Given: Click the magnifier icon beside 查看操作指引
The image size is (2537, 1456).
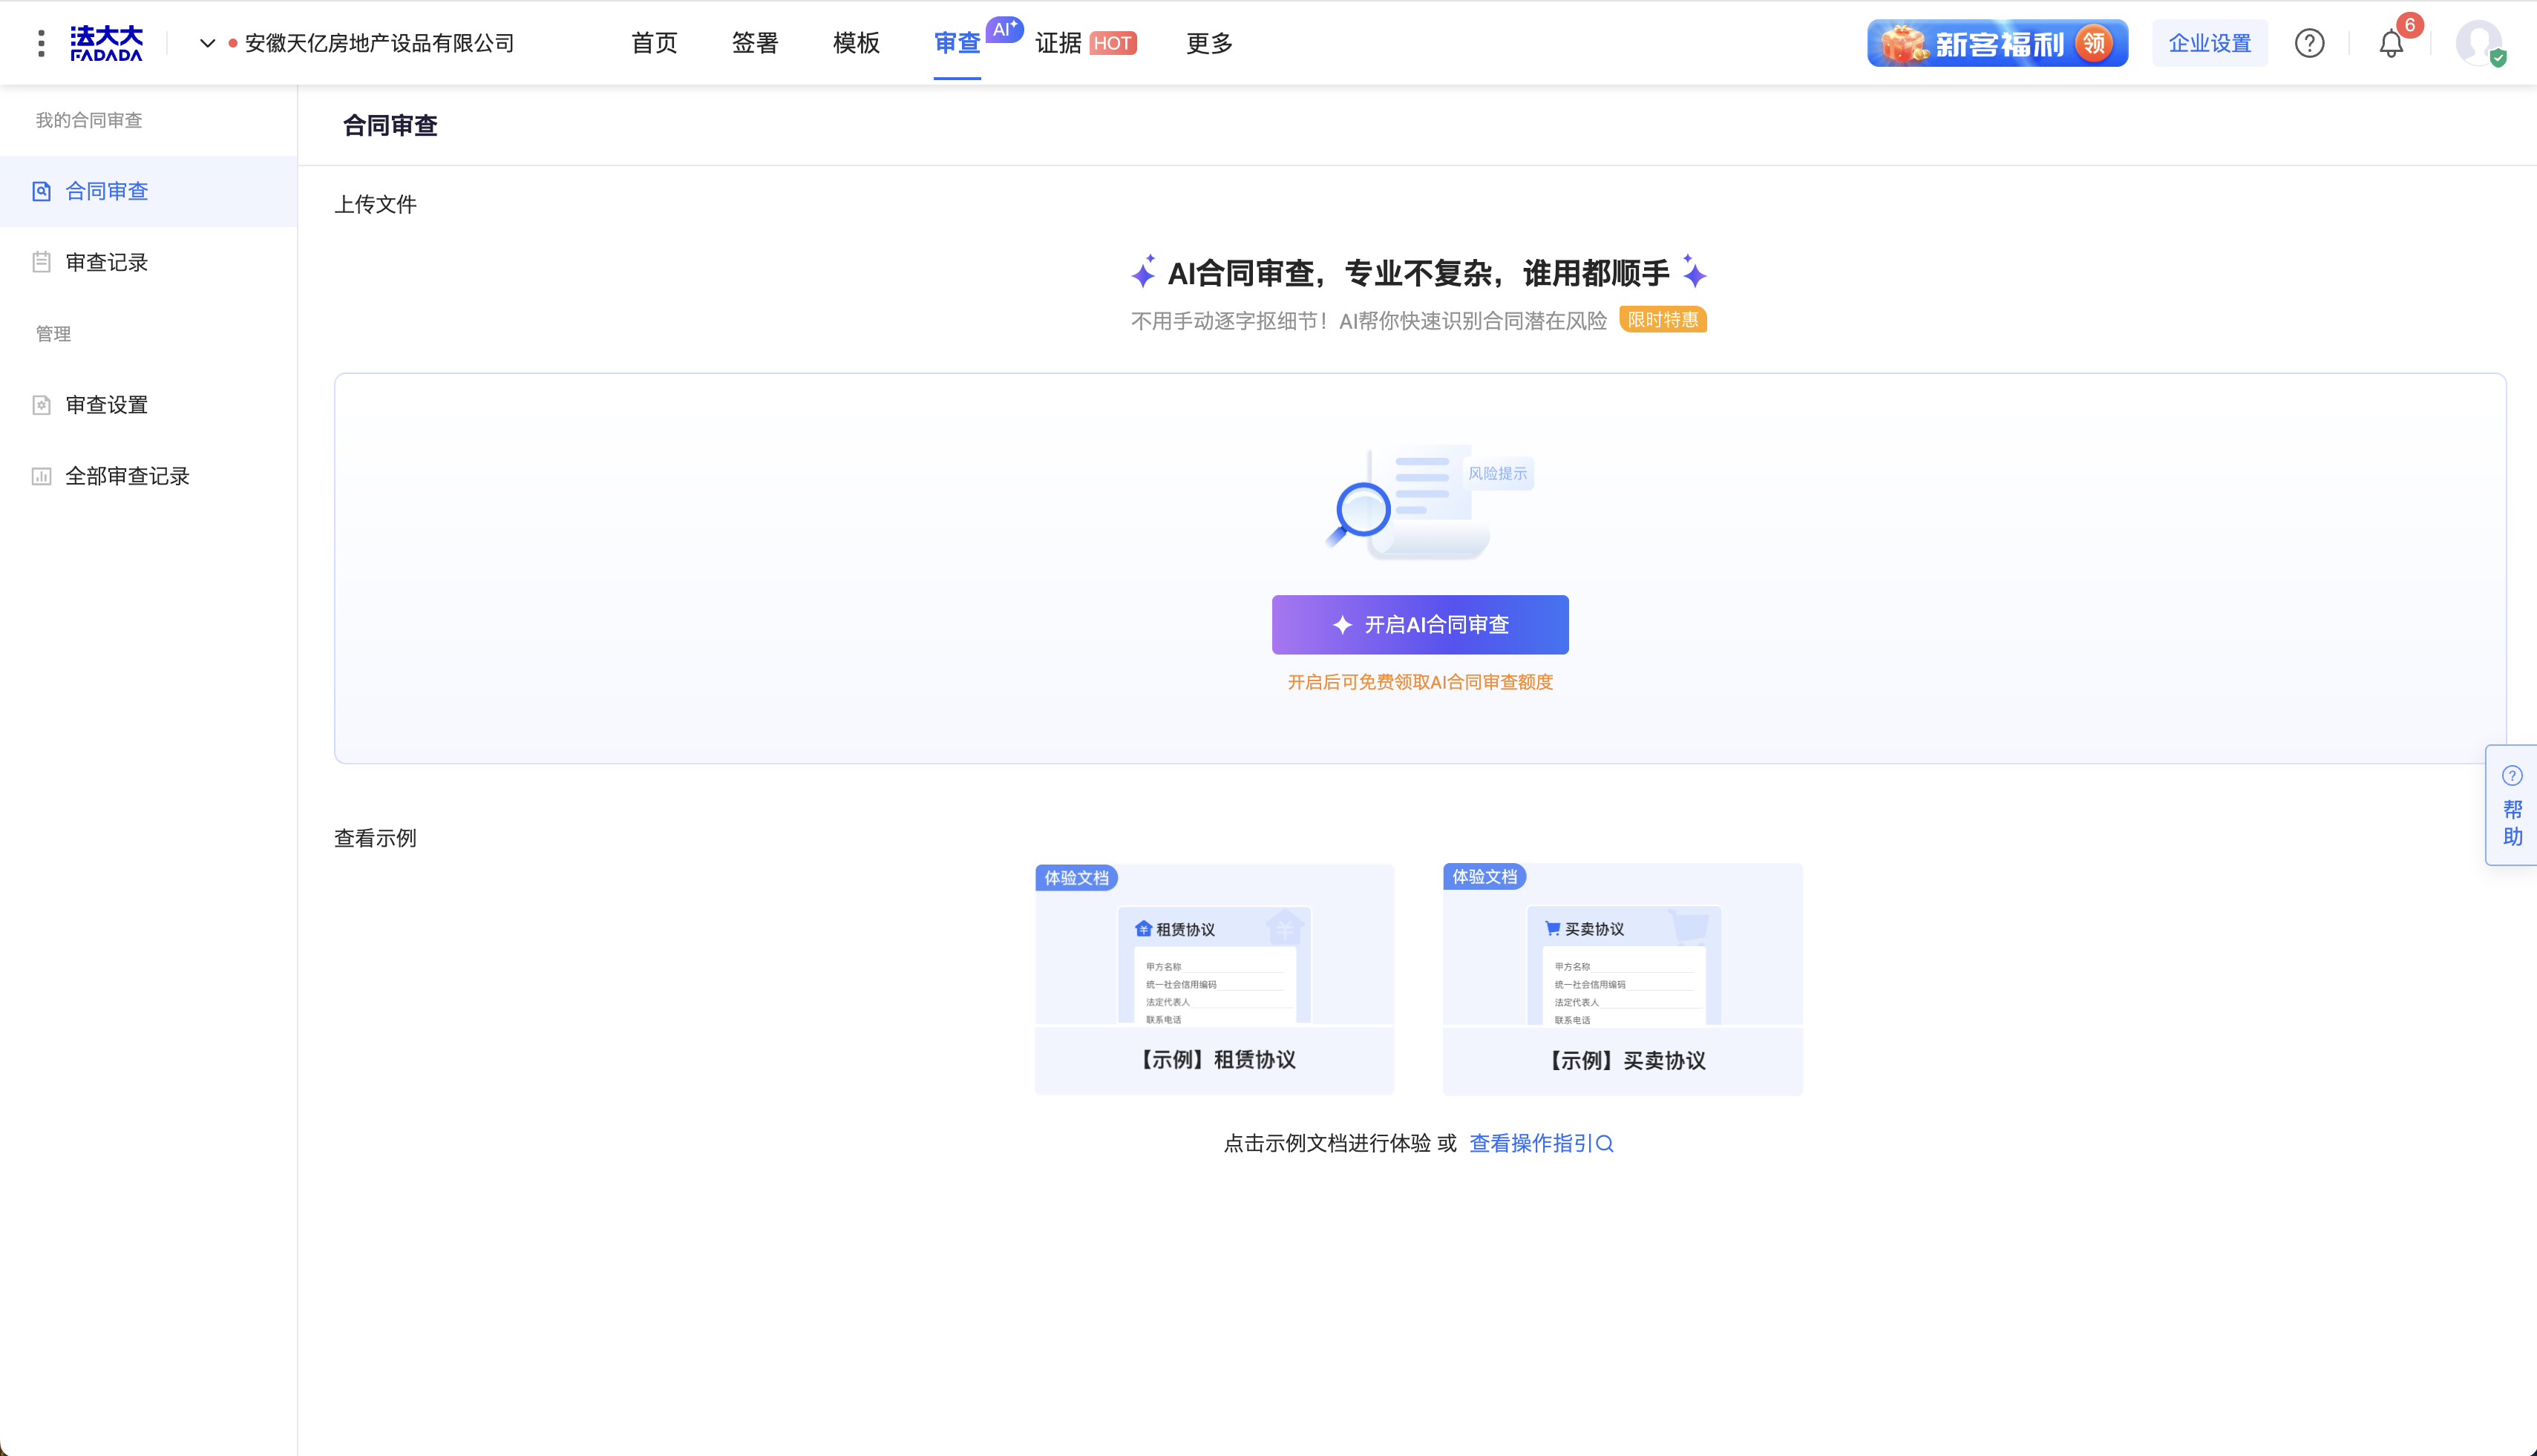Looking at the screenshot, I should 1605,1144.
